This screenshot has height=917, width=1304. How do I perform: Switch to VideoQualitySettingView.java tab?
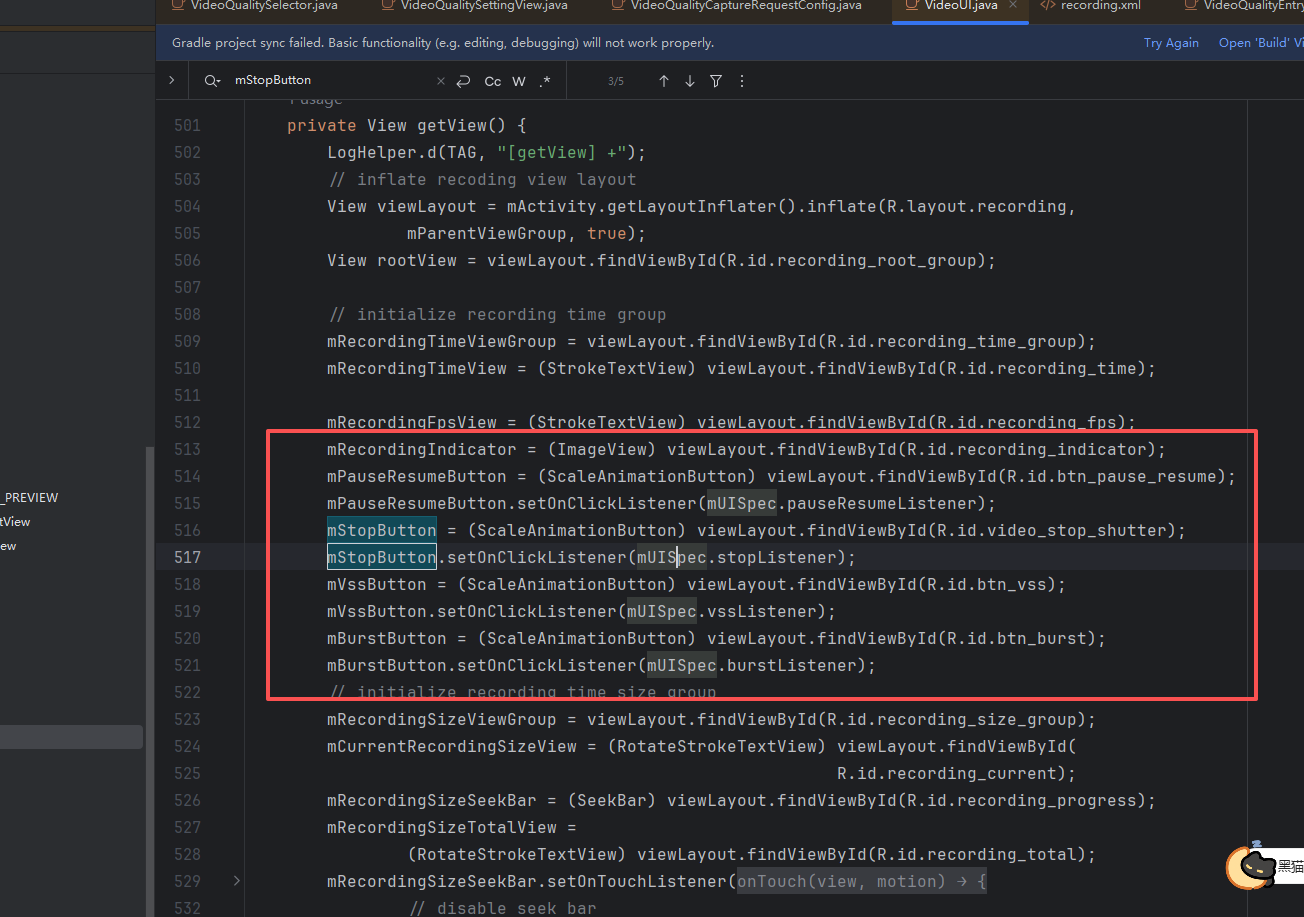pos(473,5)
